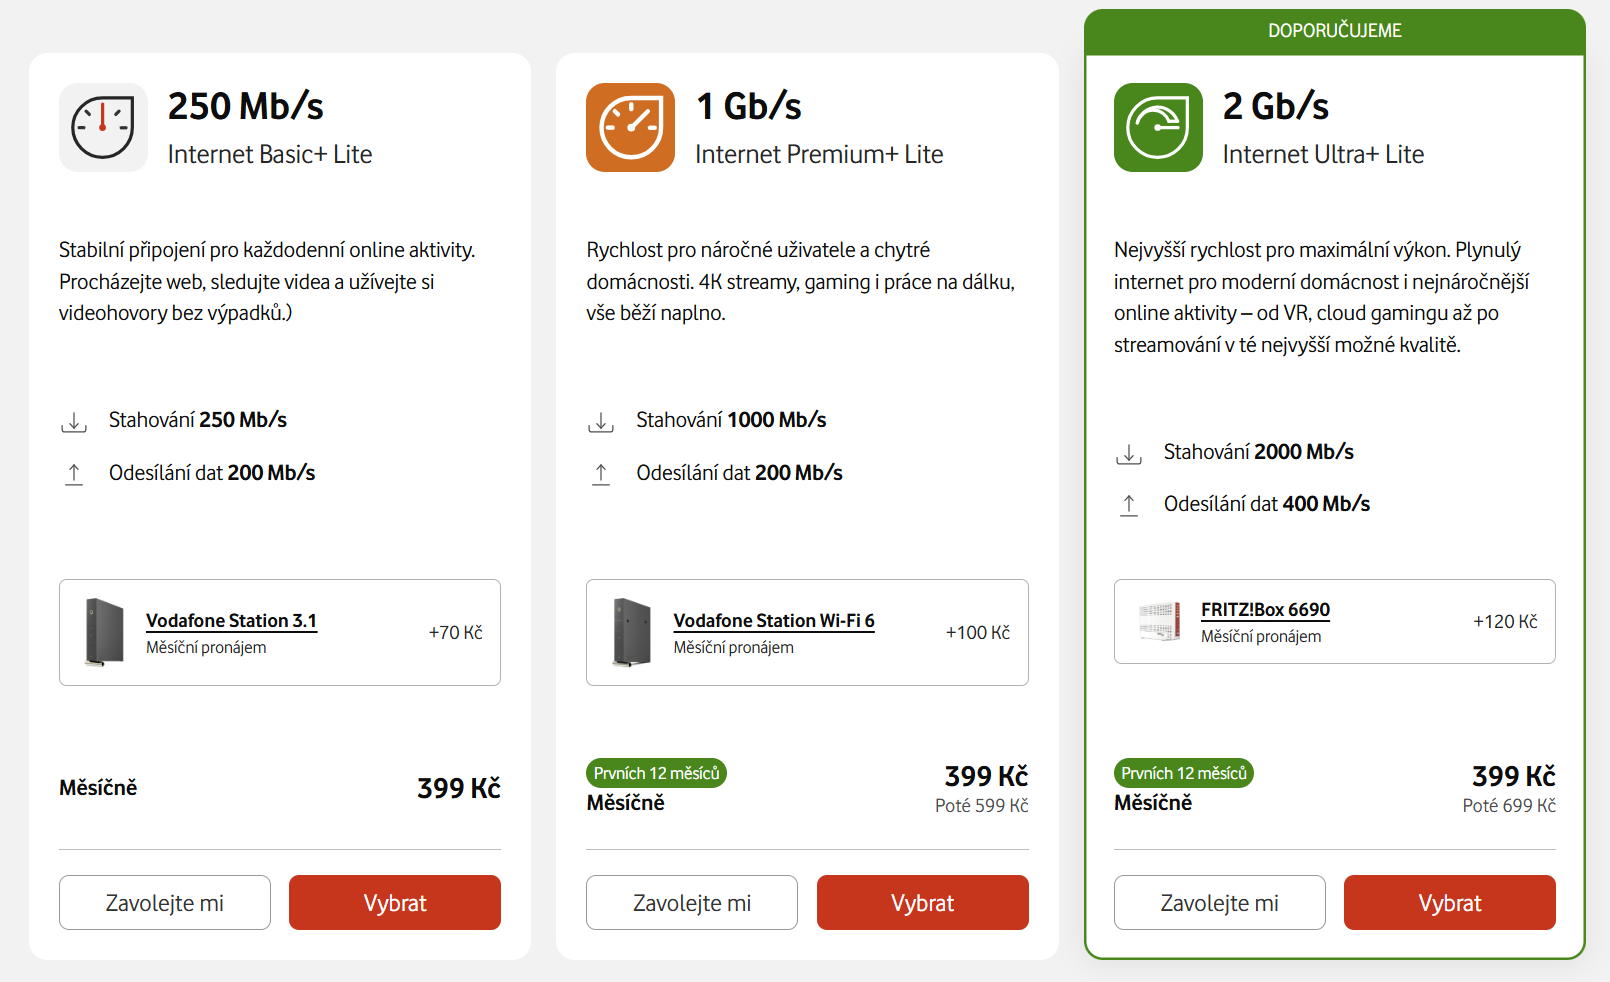Choose Vybrat for Internet Ultra+ Lite
Viewport: 1610px width, 982px height.
[x=1449, y=903]
